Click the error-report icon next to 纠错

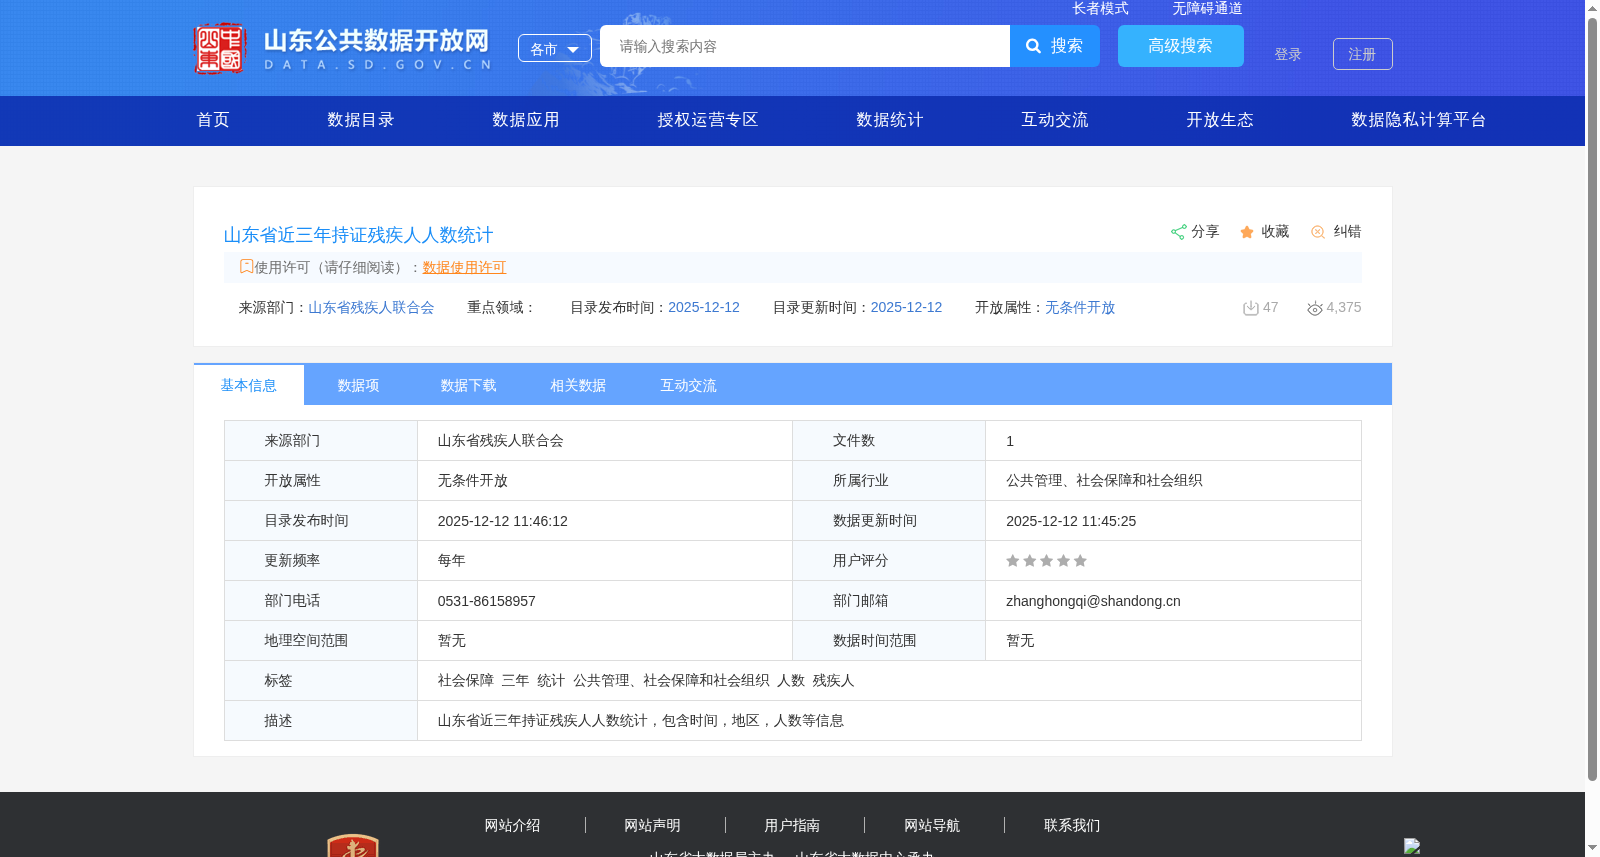(1318, 232)
